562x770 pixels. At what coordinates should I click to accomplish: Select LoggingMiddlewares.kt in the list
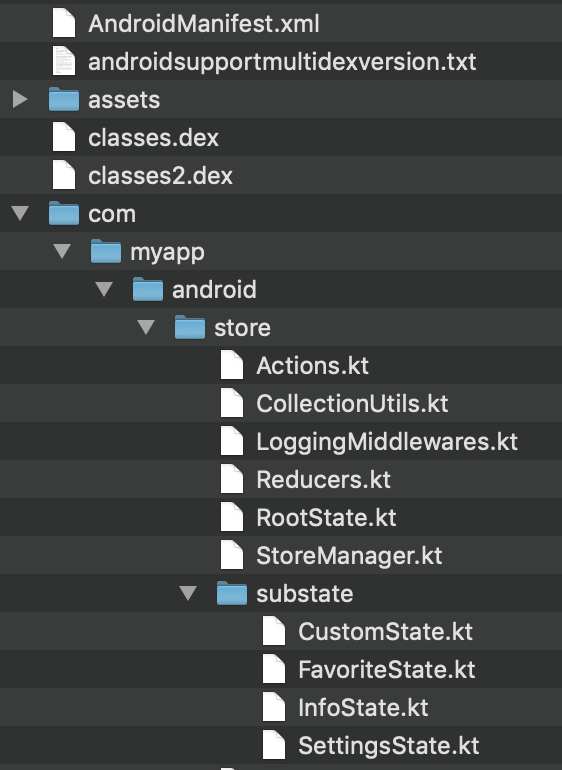click(281, 441)
